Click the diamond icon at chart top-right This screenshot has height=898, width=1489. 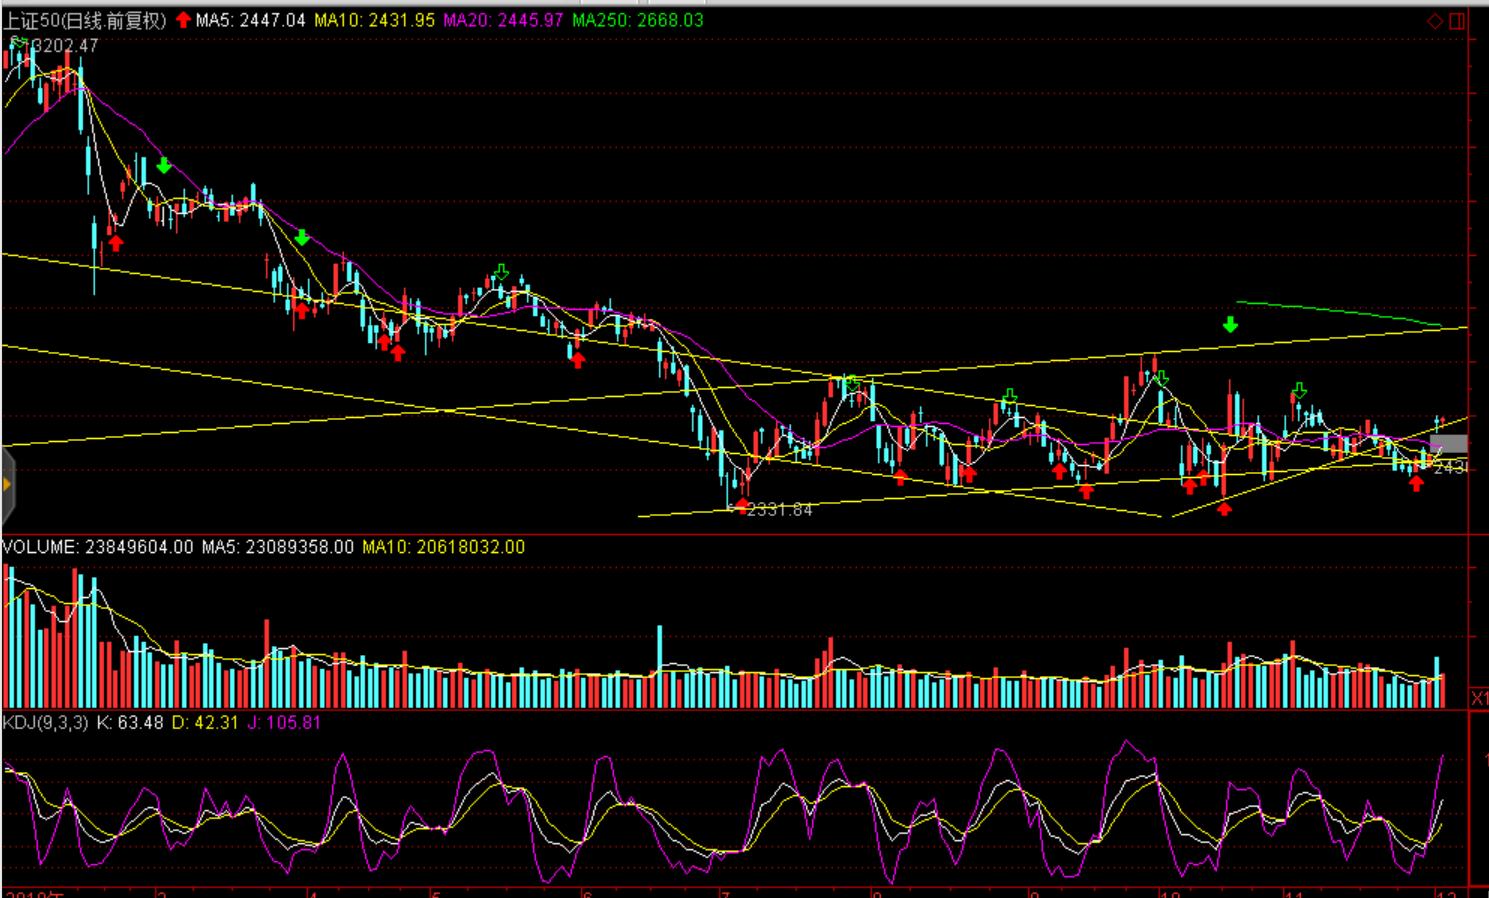point(1434,21)
